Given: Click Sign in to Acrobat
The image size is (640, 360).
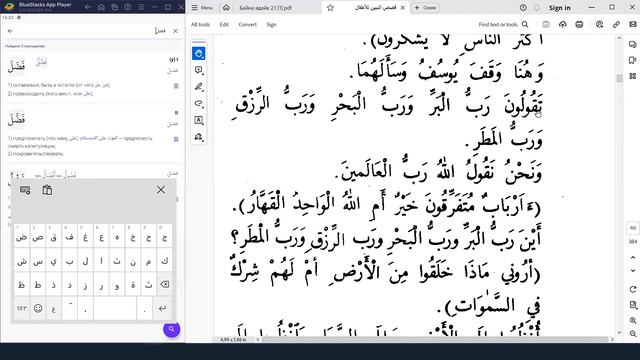Looking at the screenshot, I should coord(560,8).
